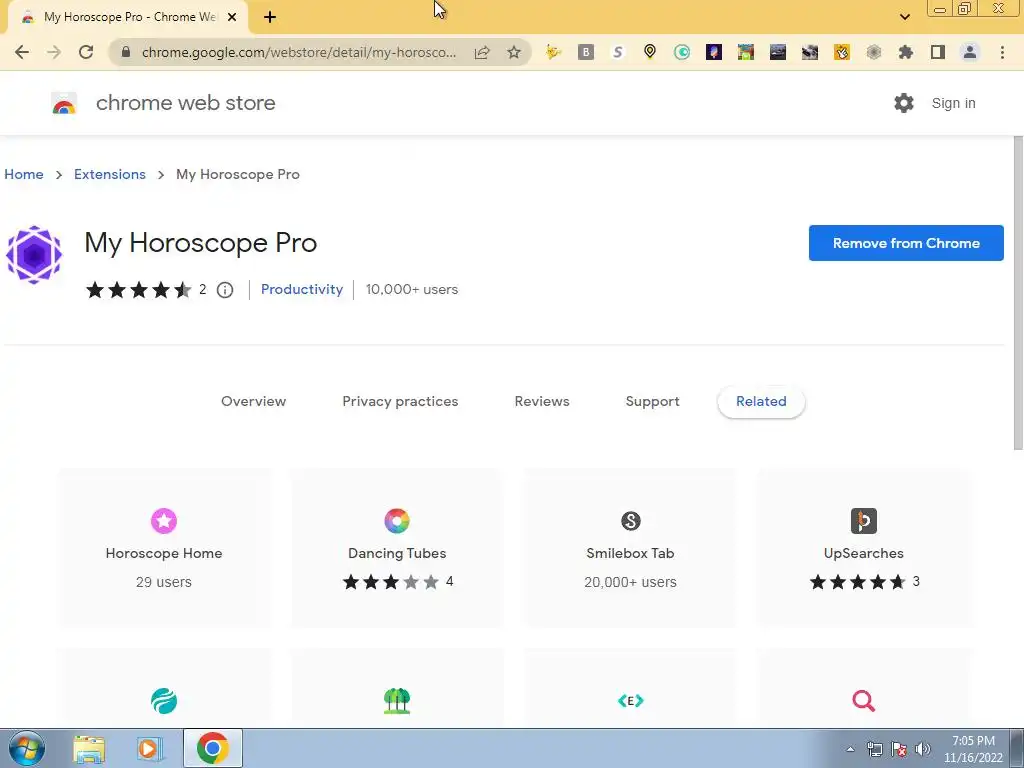Click the My Horoscope Pro heading
The height and width of the screenshot is (768, 1024).
(200, 243)
